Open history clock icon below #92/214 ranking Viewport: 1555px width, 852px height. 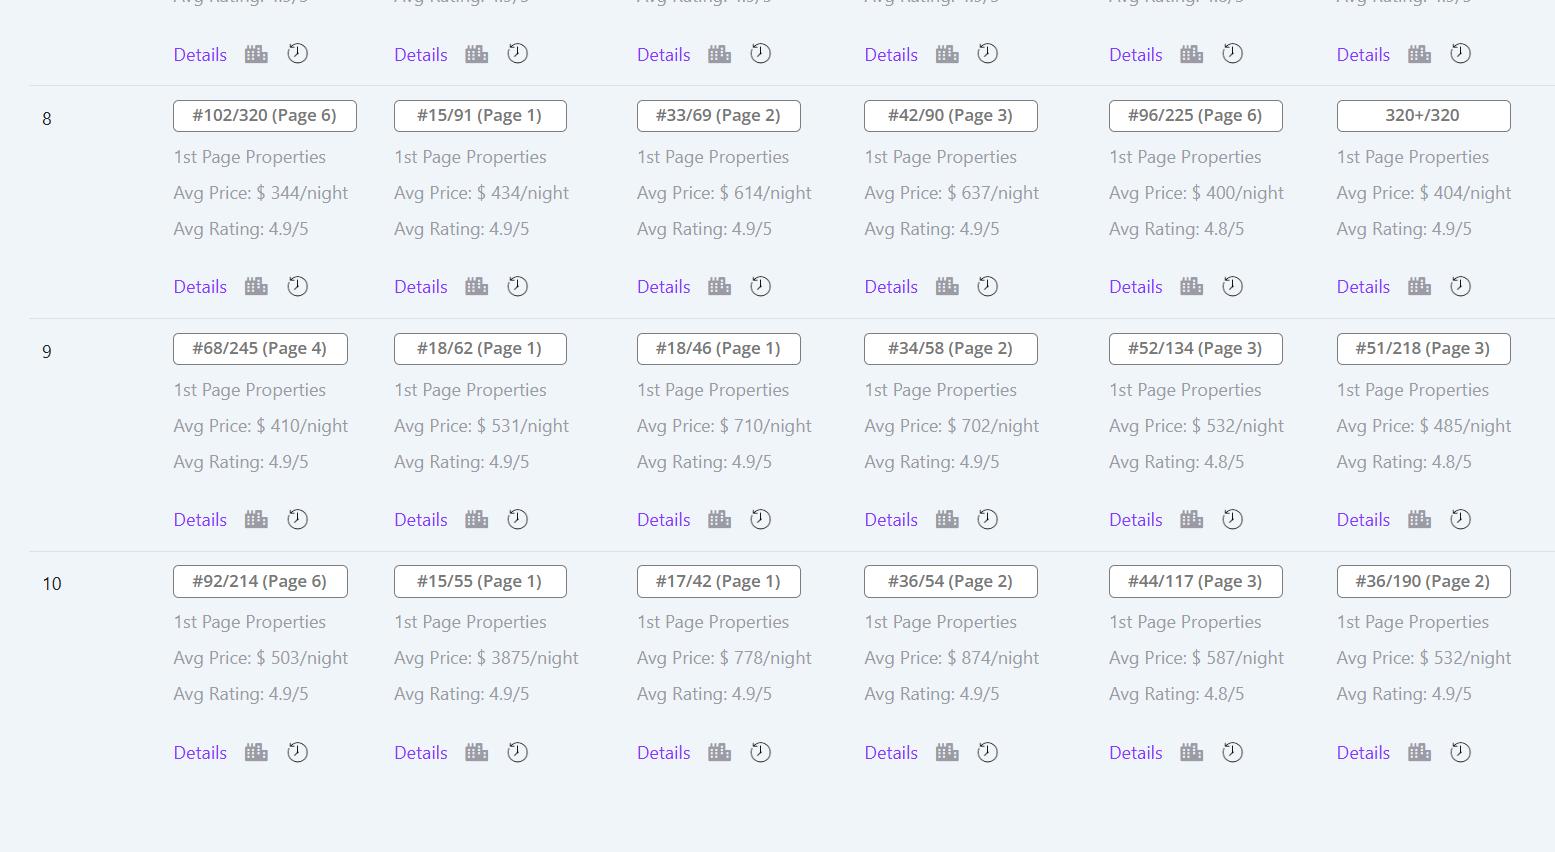[x=297, y=752]
